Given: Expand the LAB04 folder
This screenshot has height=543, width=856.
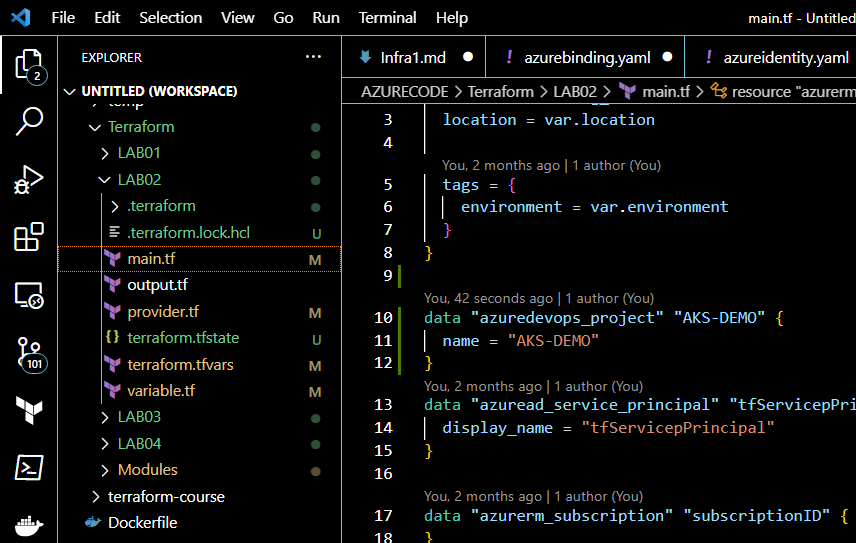Looking at the screenshot, I should click(105, 444).
